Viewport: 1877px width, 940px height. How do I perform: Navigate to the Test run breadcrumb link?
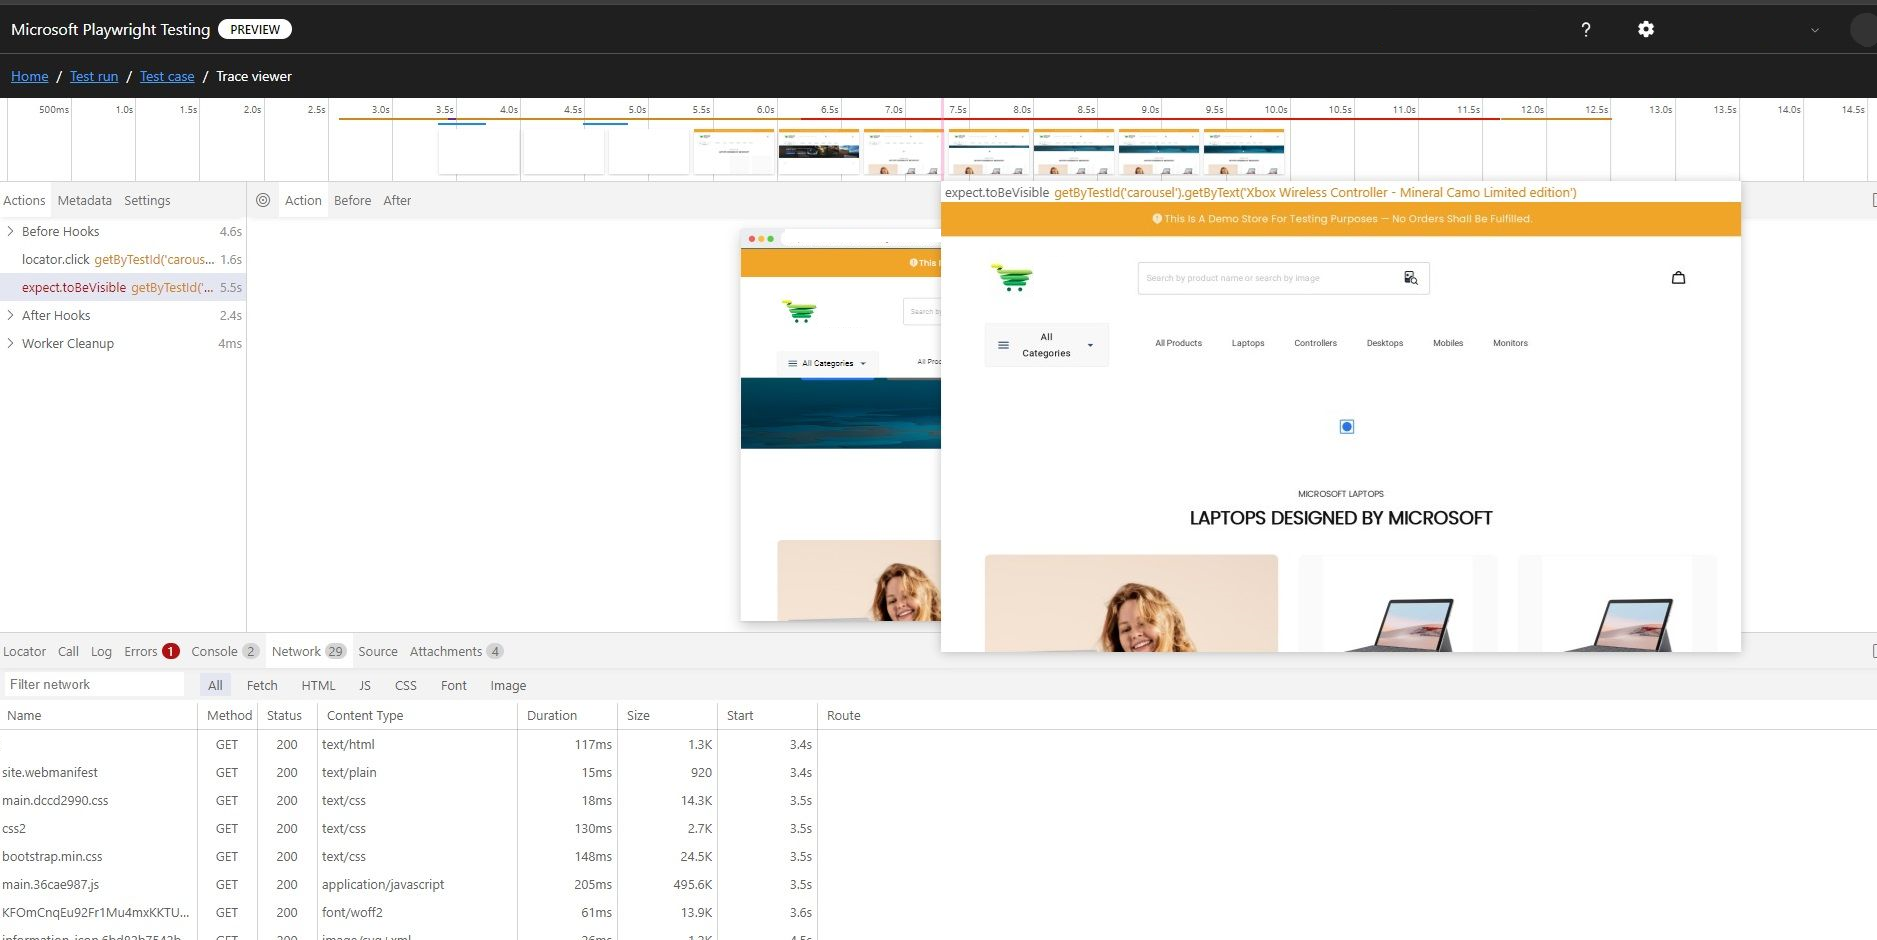93,76
